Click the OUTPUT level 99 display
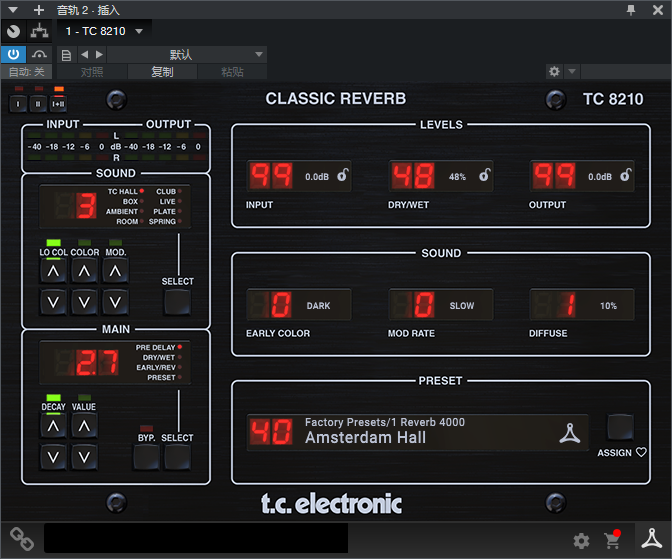Screen dimensions: 672x559 tap(554, 176)
